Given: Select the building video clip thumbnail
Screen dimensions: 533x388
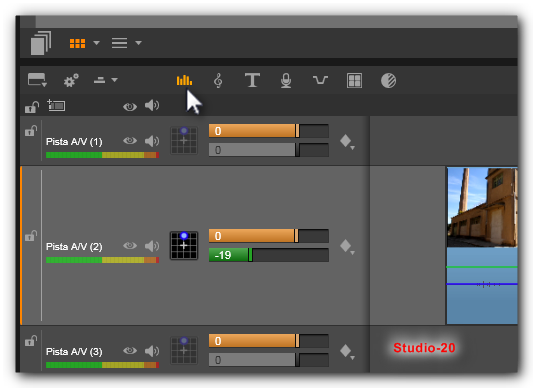Looking at the screenshot, I should (482, 207).
